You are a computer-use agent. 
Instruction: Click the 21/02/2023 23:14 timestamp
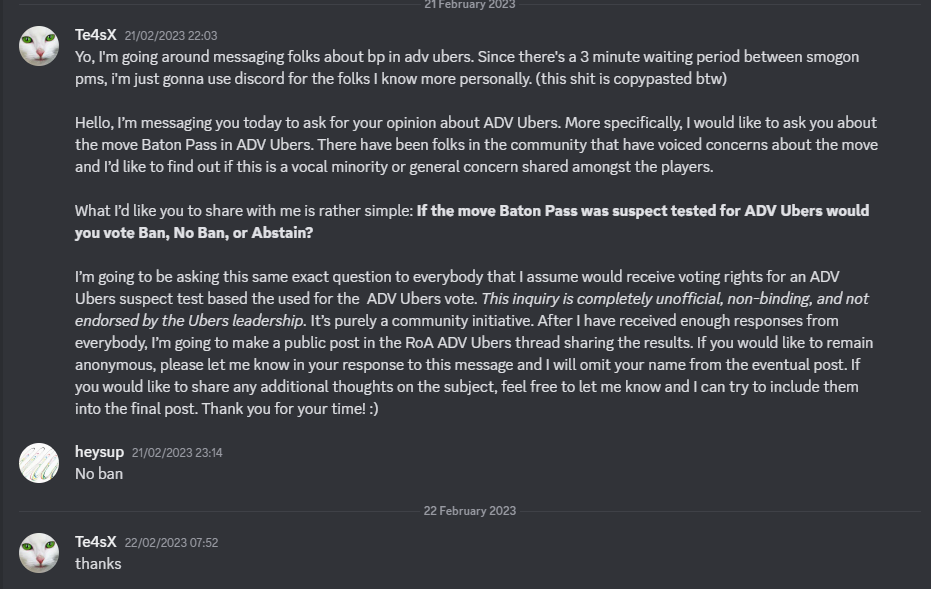(x=177, y=453)
